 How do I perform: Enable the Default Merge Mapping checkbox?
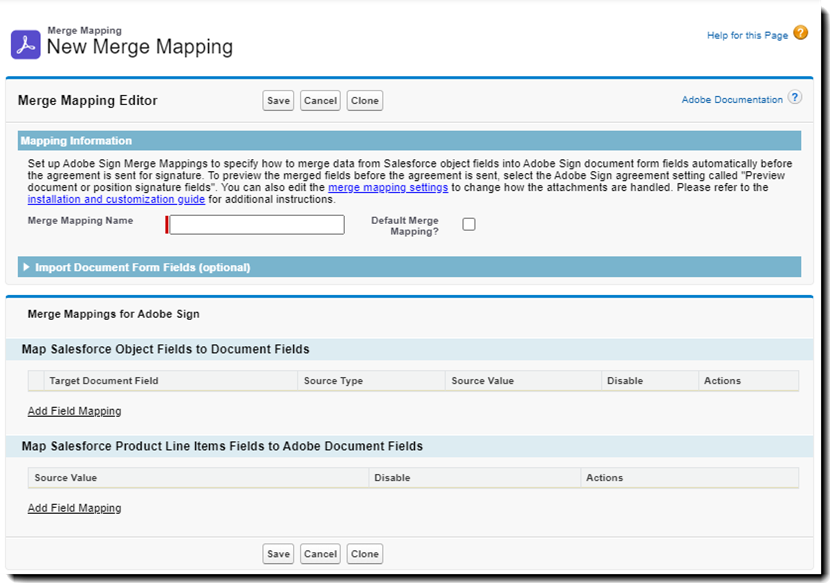[x=469, y=225]
